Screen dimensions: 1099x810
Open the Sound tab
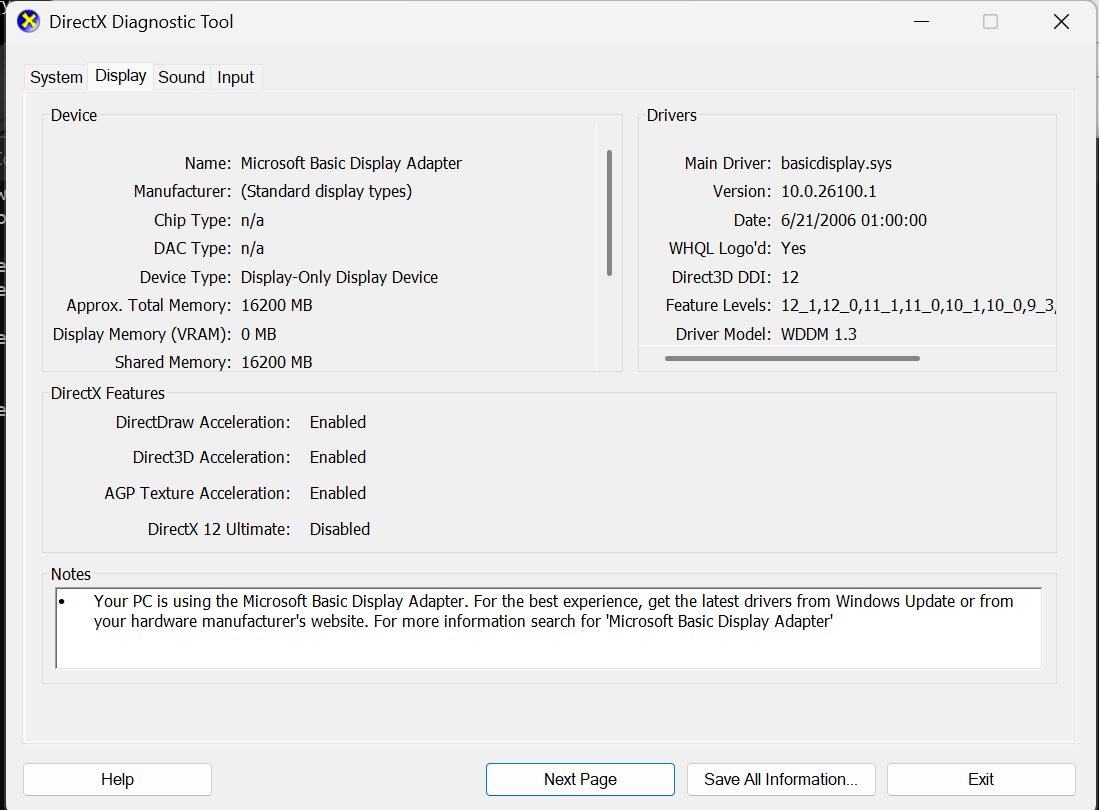tap(182, 77)
